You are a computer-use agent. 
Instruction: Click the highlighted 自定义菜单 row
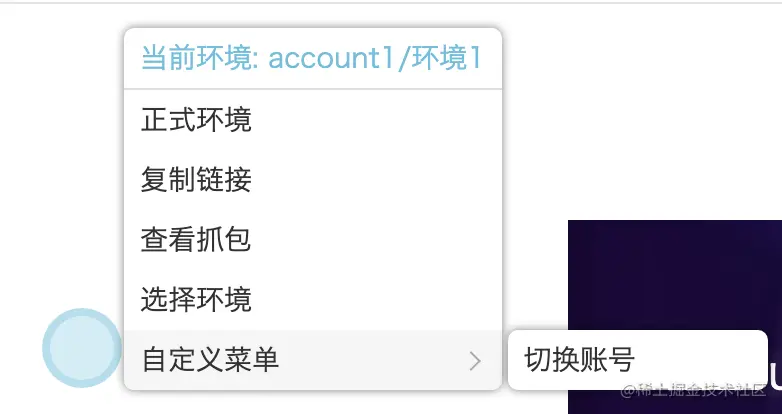point(313,360)
